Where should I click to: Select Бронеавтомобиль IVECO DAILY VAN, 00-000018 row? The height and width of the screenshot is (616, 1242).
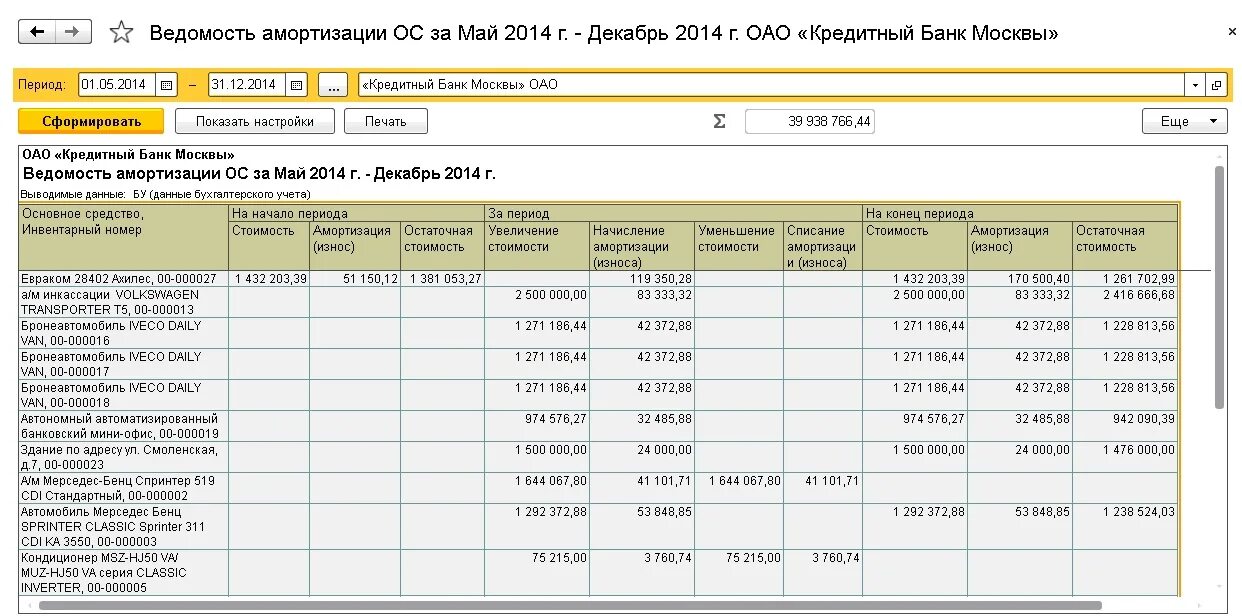598,395
